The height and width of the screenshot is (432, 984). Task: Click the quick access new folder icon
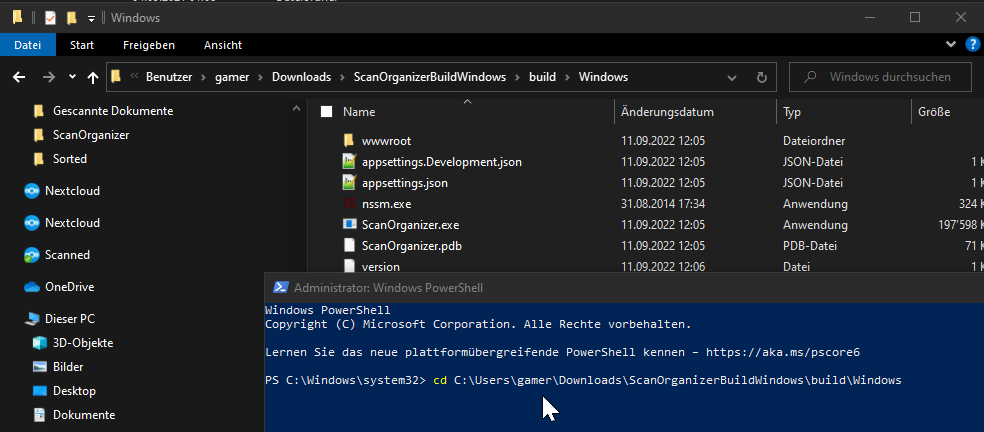72,18
